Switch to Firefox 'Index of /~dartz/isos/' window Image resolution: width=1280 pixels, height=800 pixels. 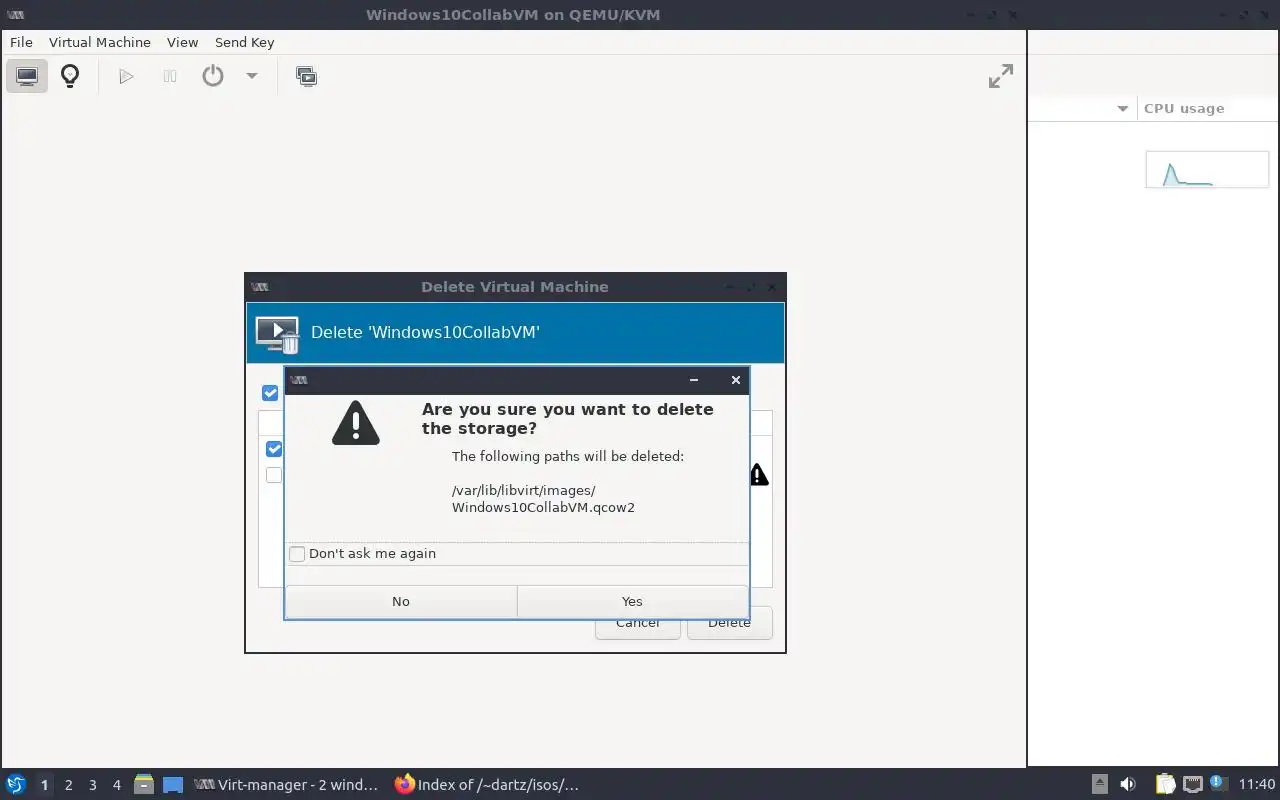487,785
